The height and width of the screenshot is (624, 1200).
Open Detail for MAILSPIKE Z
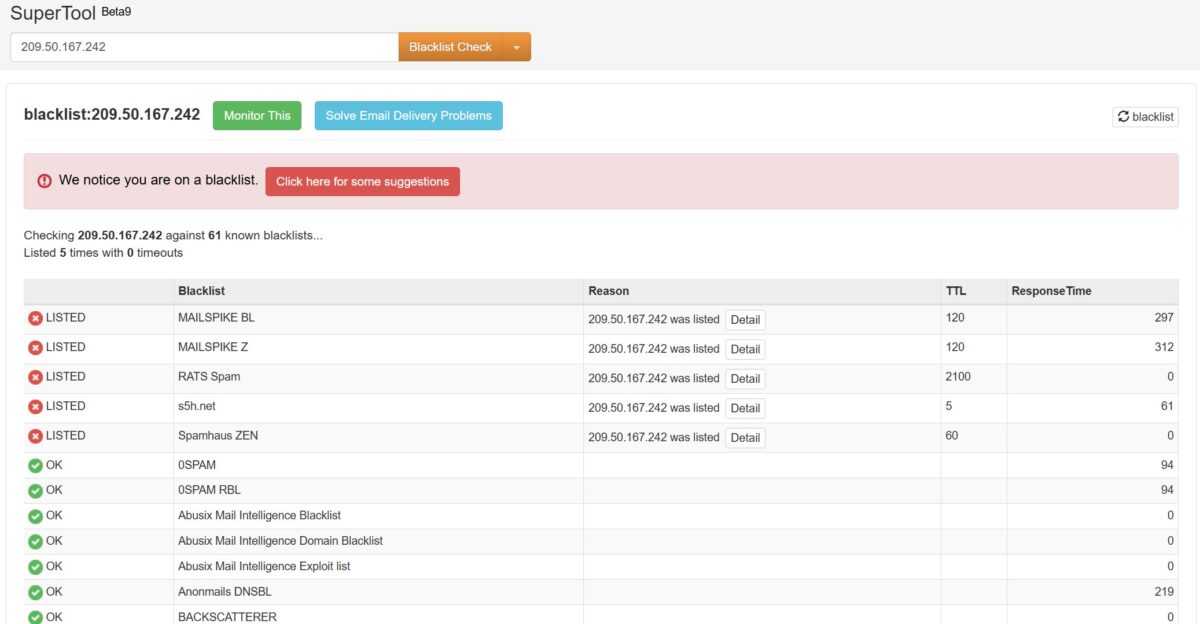pos(745,349)
